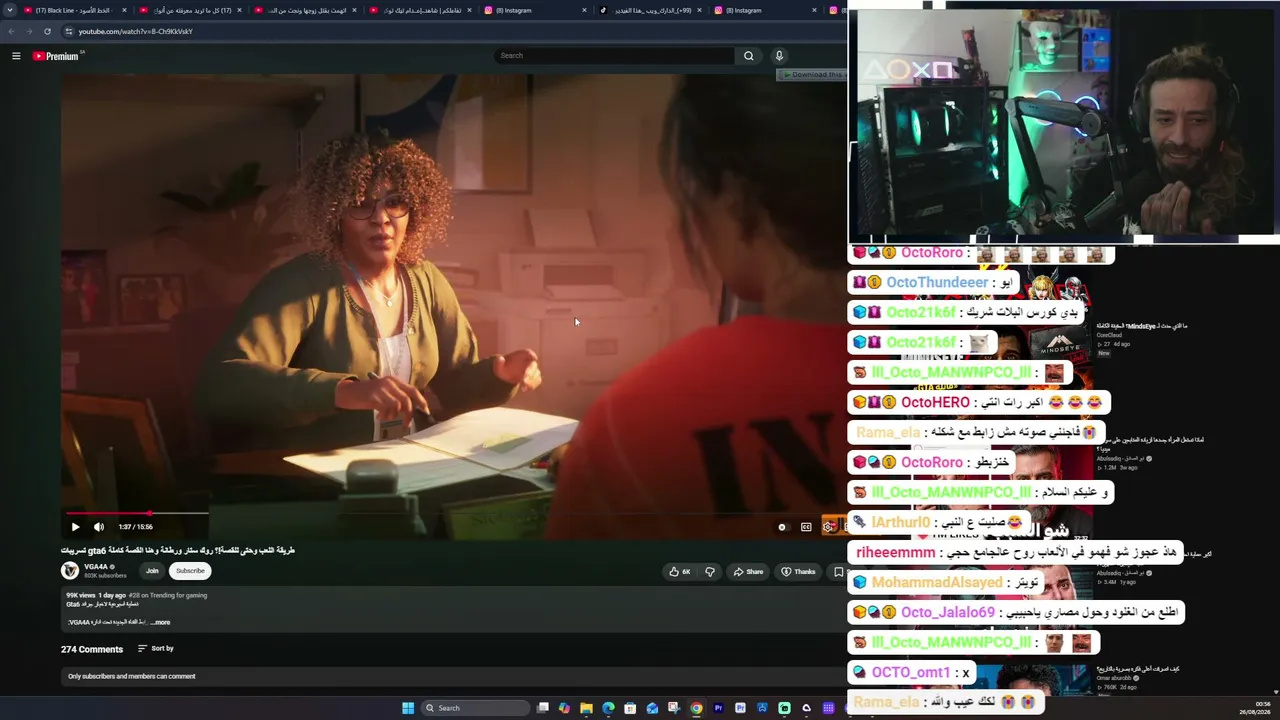Share the video

pyautogui.click(x=748, y=572)
